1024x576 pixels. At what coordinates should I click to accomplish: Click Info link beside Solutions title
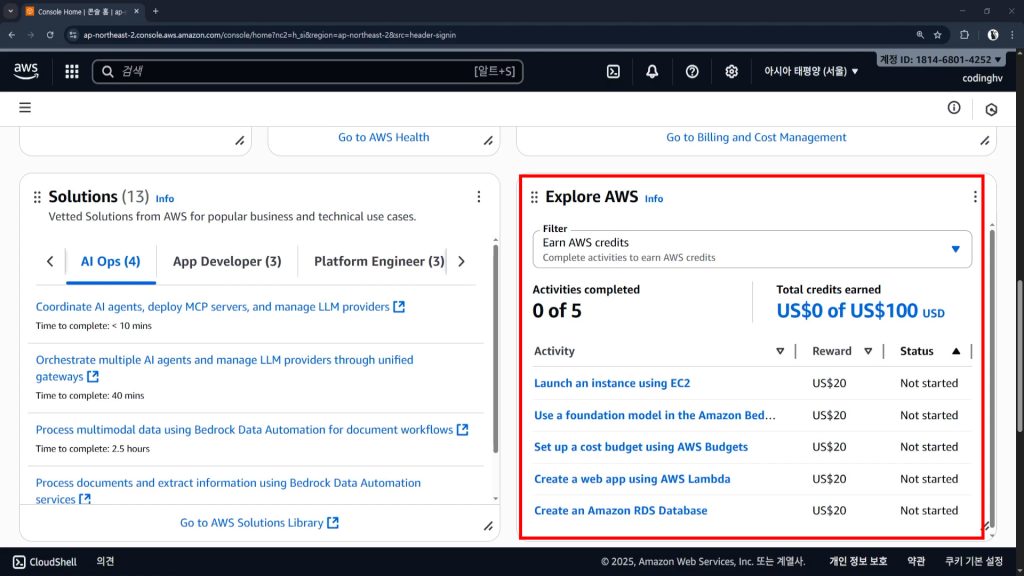pyautogui.click(x=165, y=199)
